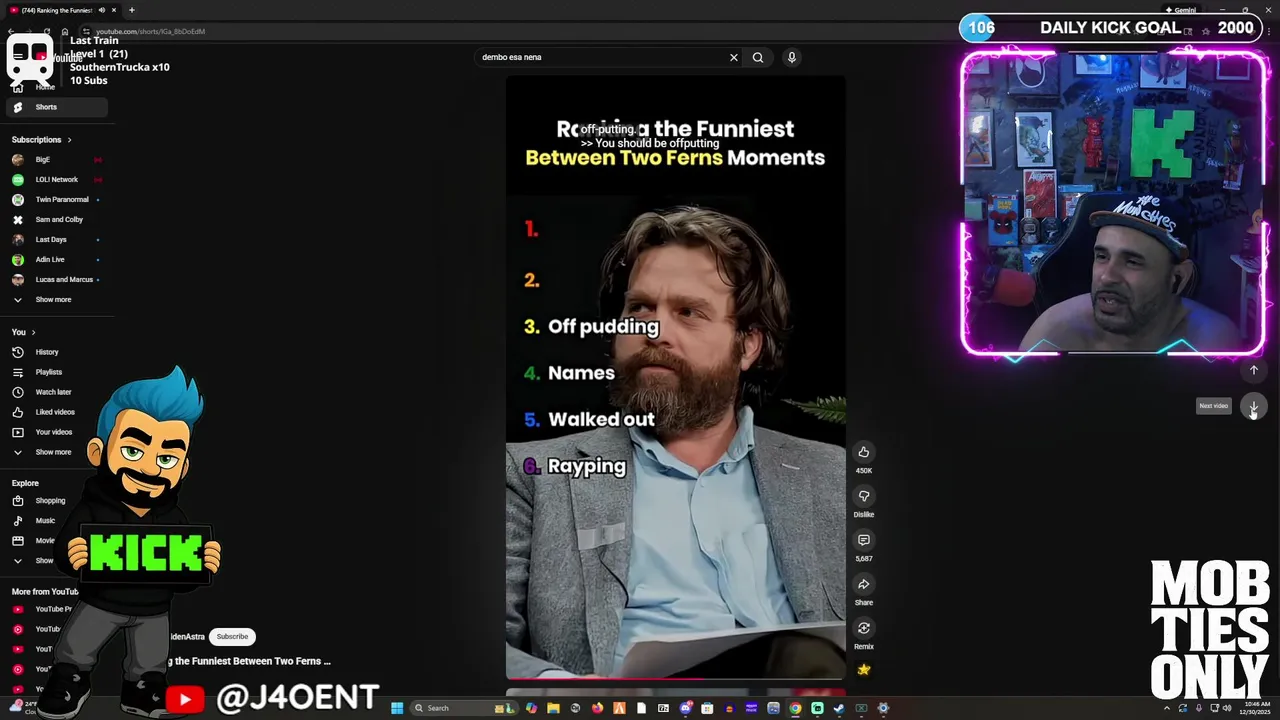
Task: Go back in the browser
Action: point(11,31)
